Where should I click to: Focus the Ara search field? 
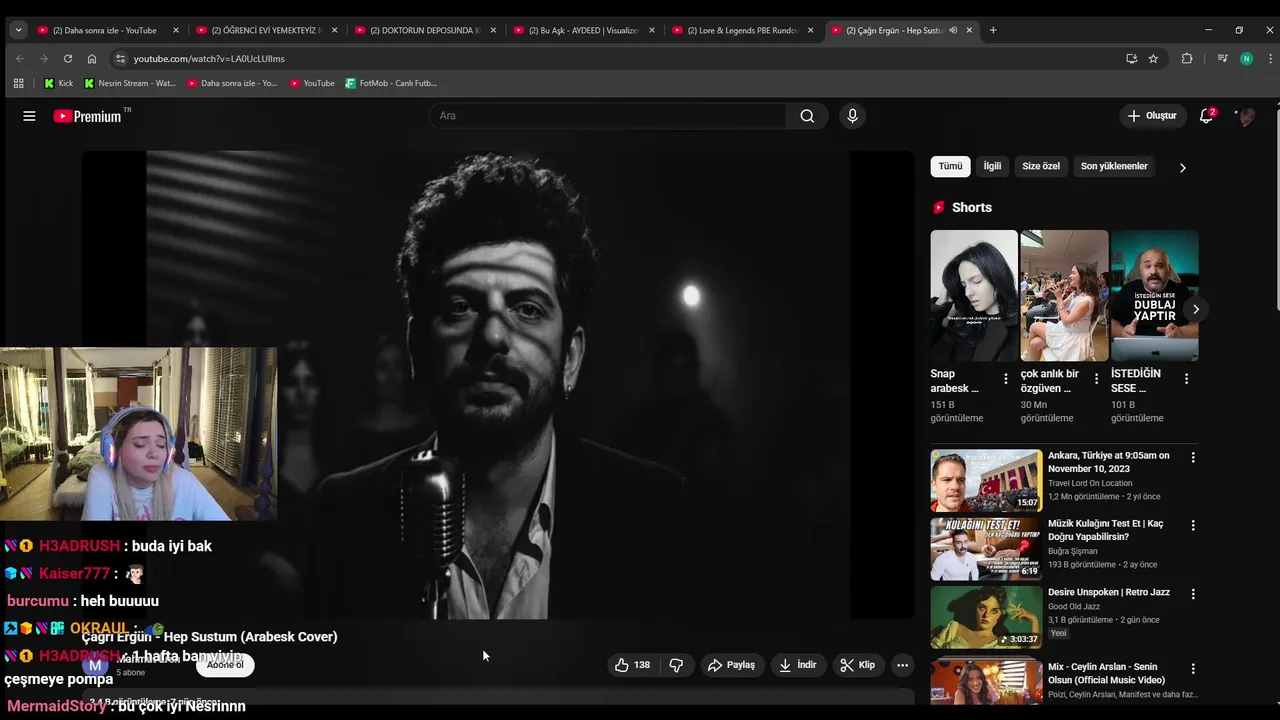pos(608,116)
